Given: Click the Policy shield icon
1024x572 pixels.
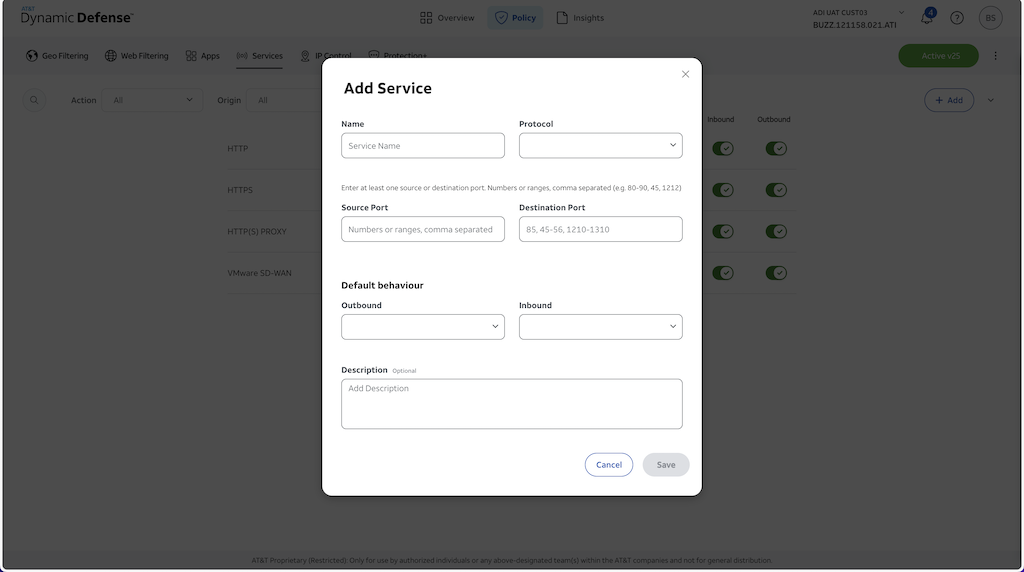Looking at the screenshot, I should (x=501, y=18).
